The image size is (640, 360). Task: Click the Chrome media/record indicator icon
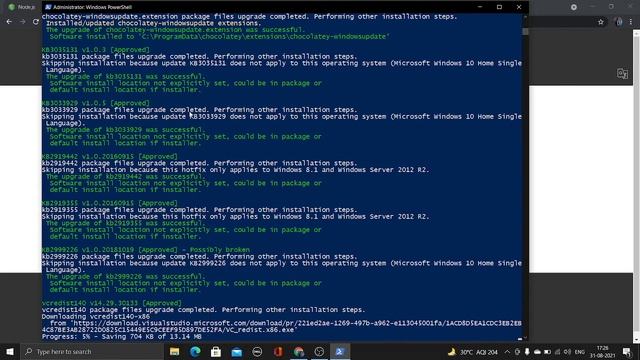574,7
